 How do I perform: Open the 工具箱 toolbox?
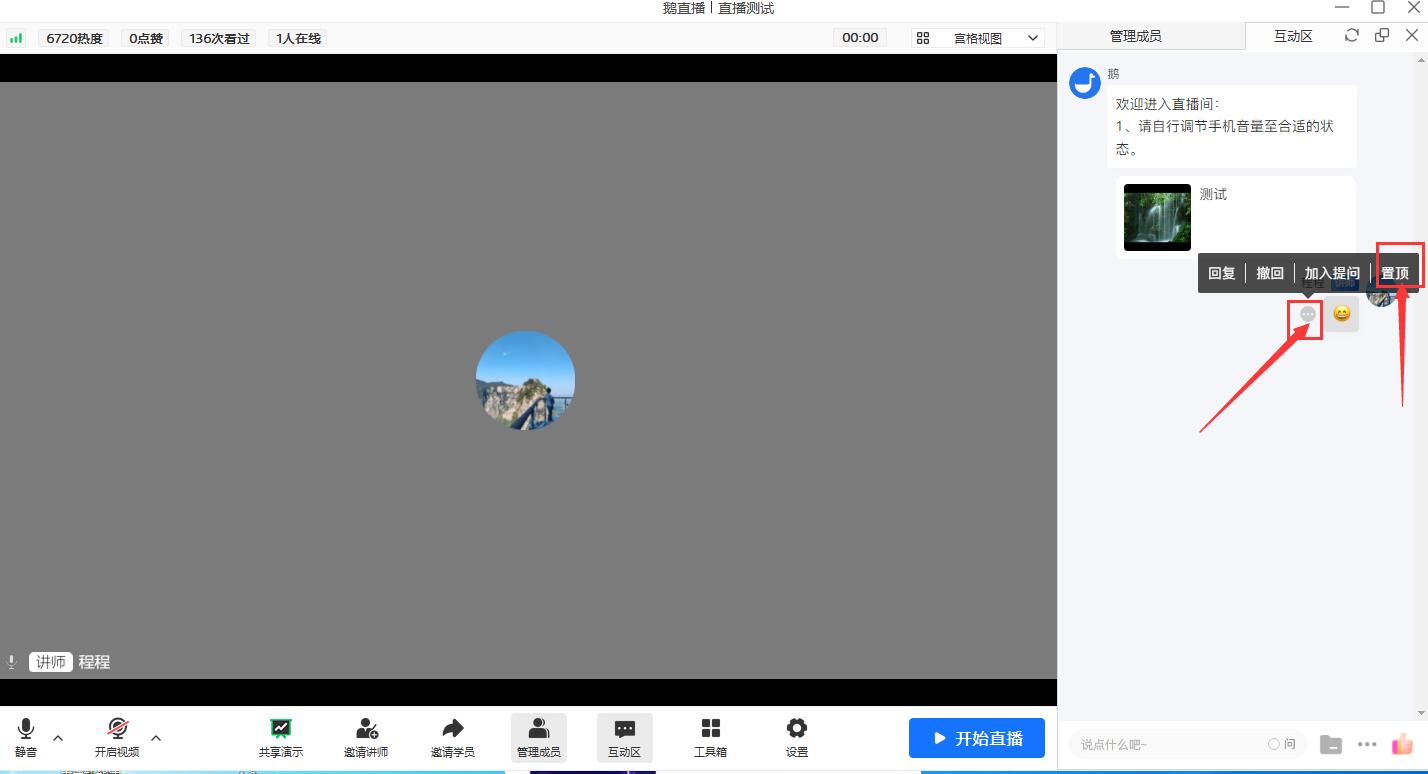click(710, 737)
